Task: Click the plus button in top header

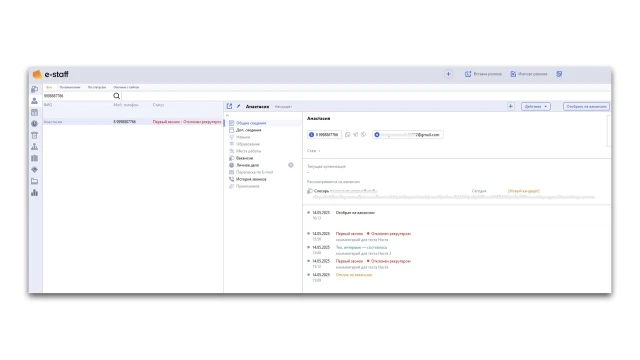Action: 448,74
